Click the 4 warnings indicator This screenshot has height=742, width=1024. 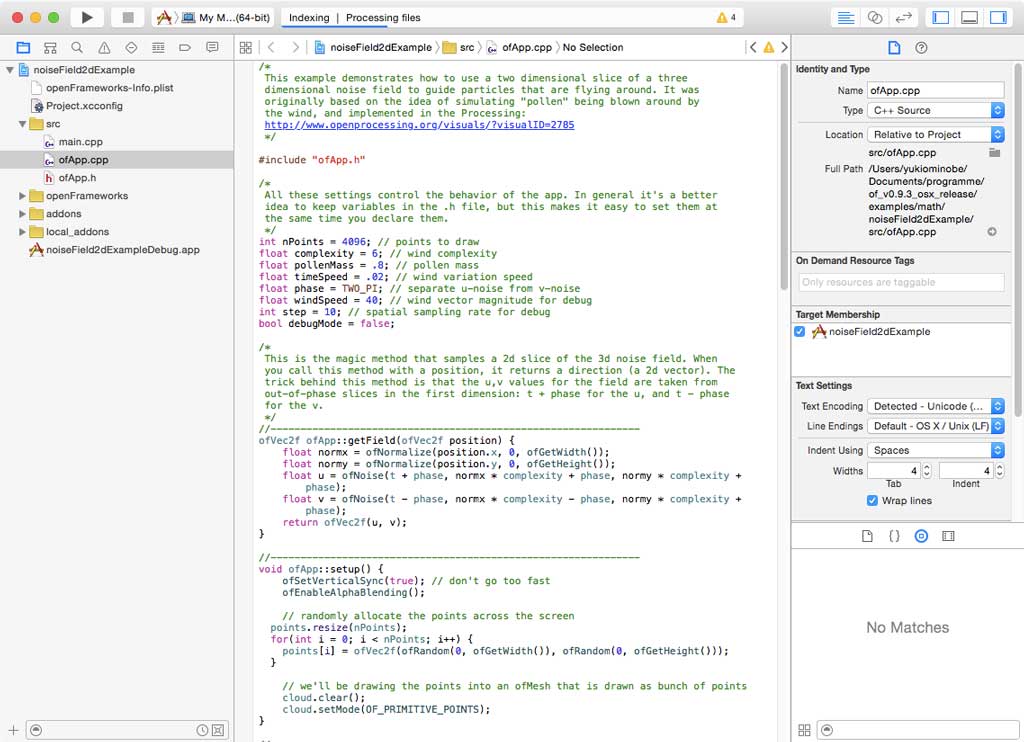[x=726, y=17]
